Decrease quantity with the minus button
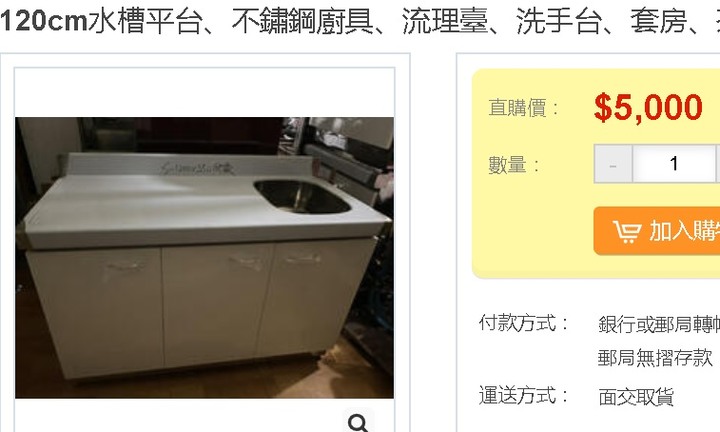720x432 pixels. (613, 164)
